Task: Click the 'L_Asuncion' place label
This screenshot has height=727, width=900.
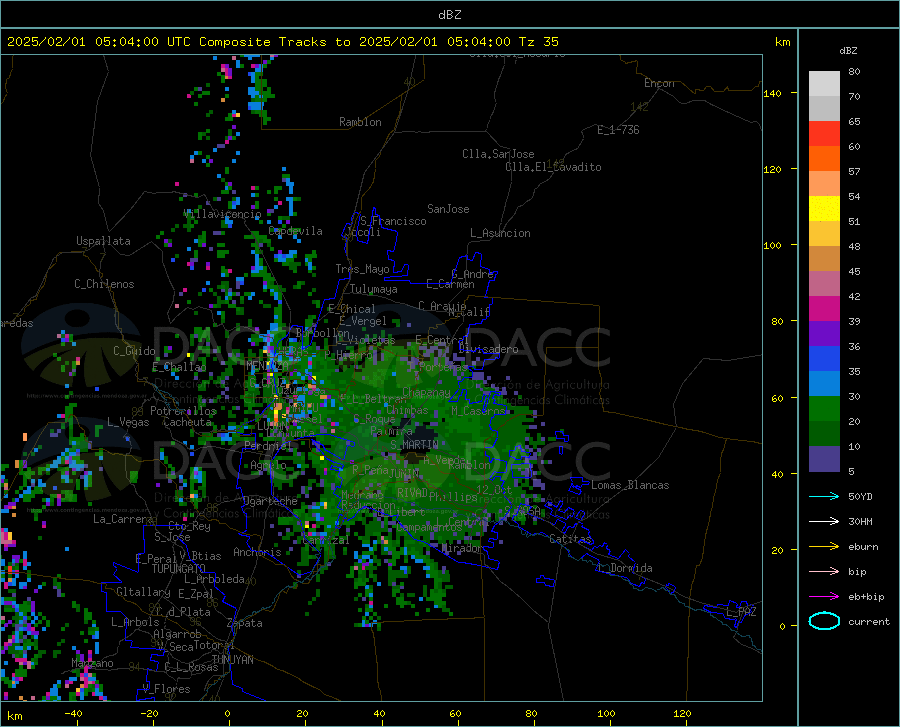Action: [500, 233]
